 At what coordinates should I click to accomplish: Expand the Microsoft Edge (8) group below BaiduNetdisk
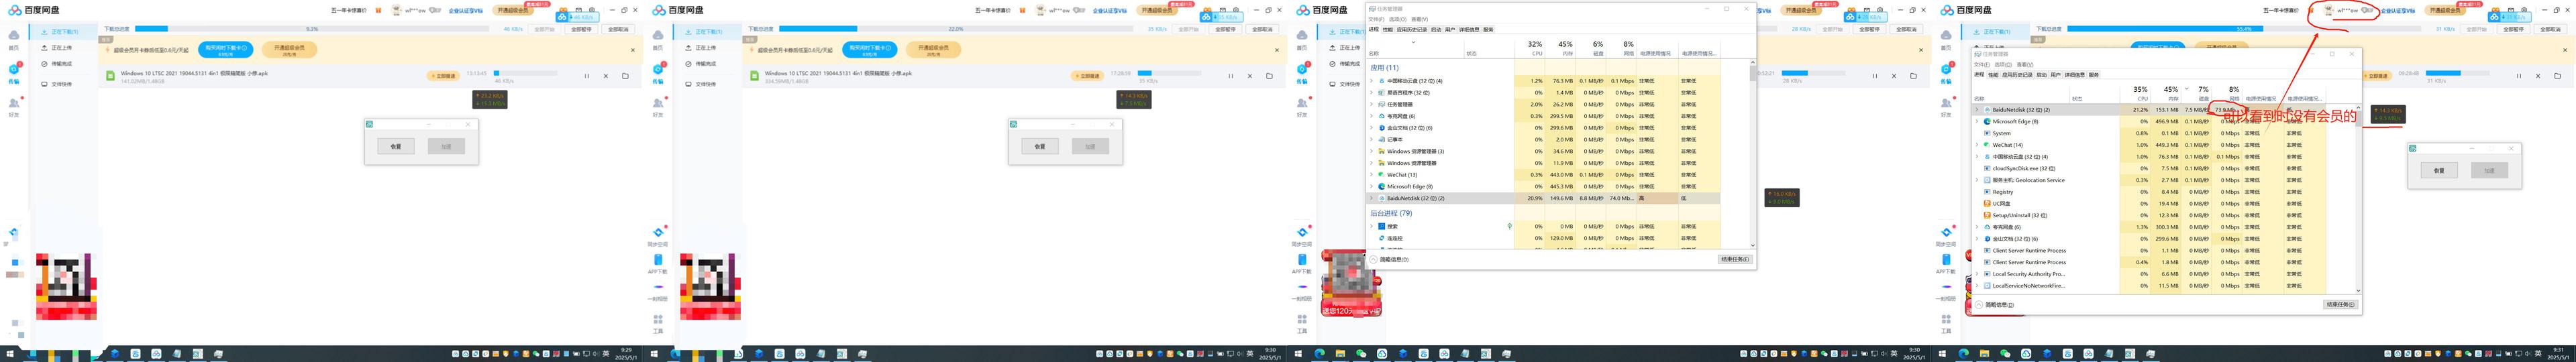pos(1977,122)
